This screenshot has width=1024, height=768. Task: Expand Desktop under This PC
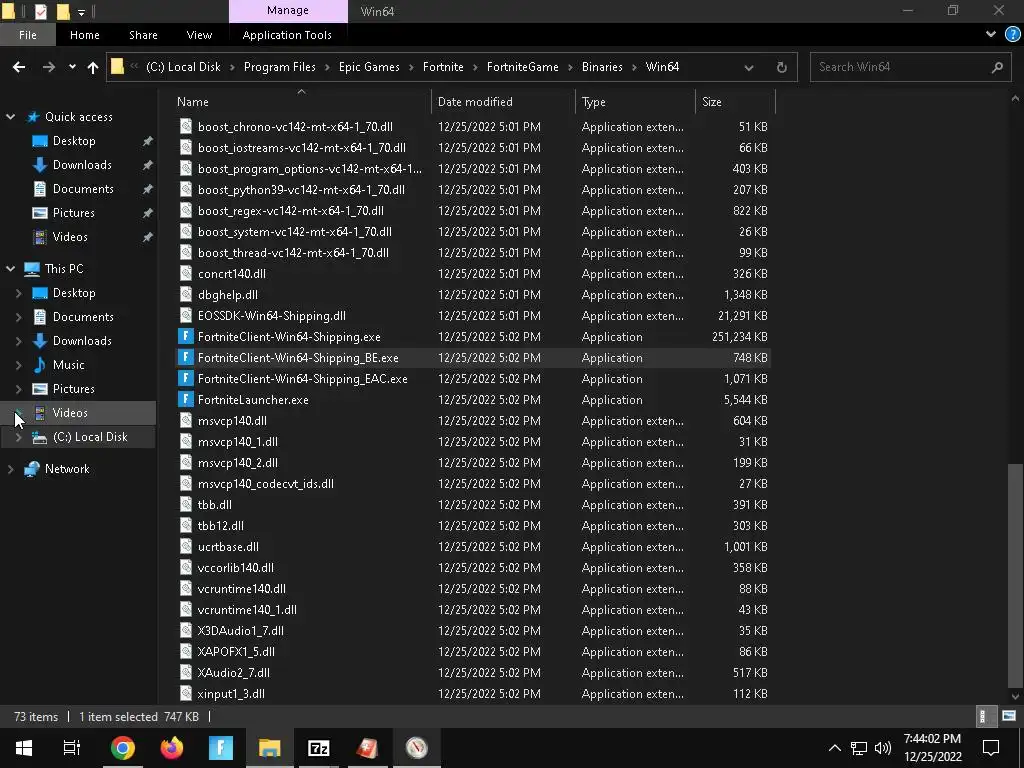point(18,293)
